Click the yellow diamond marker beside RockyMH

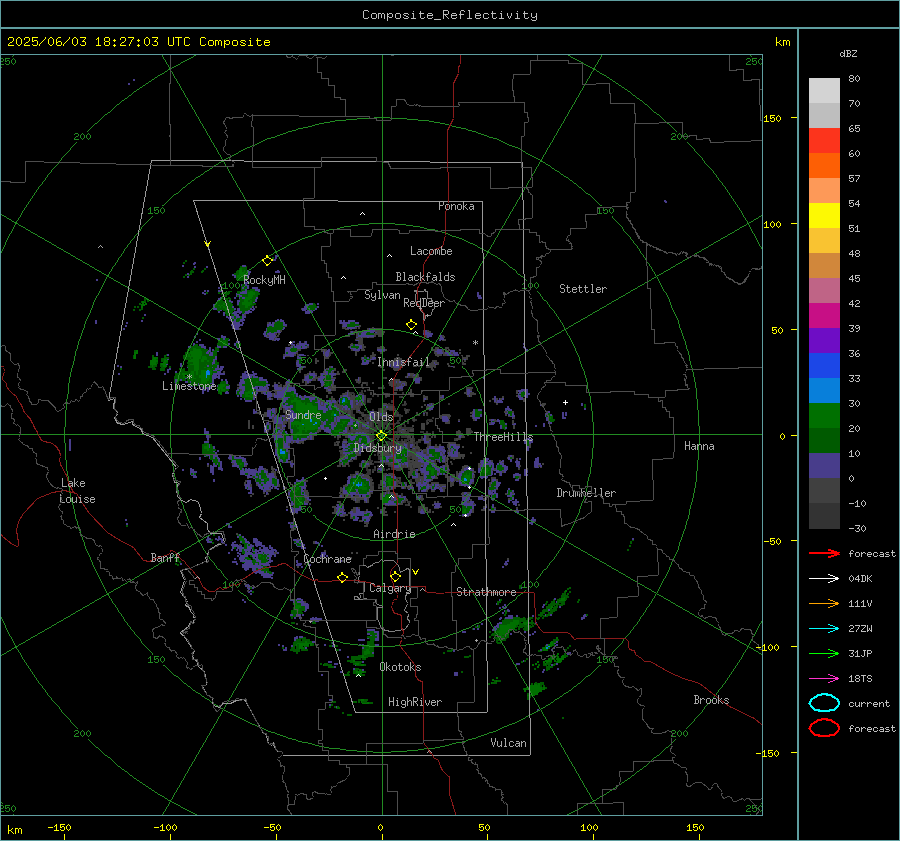click(267, 260)
